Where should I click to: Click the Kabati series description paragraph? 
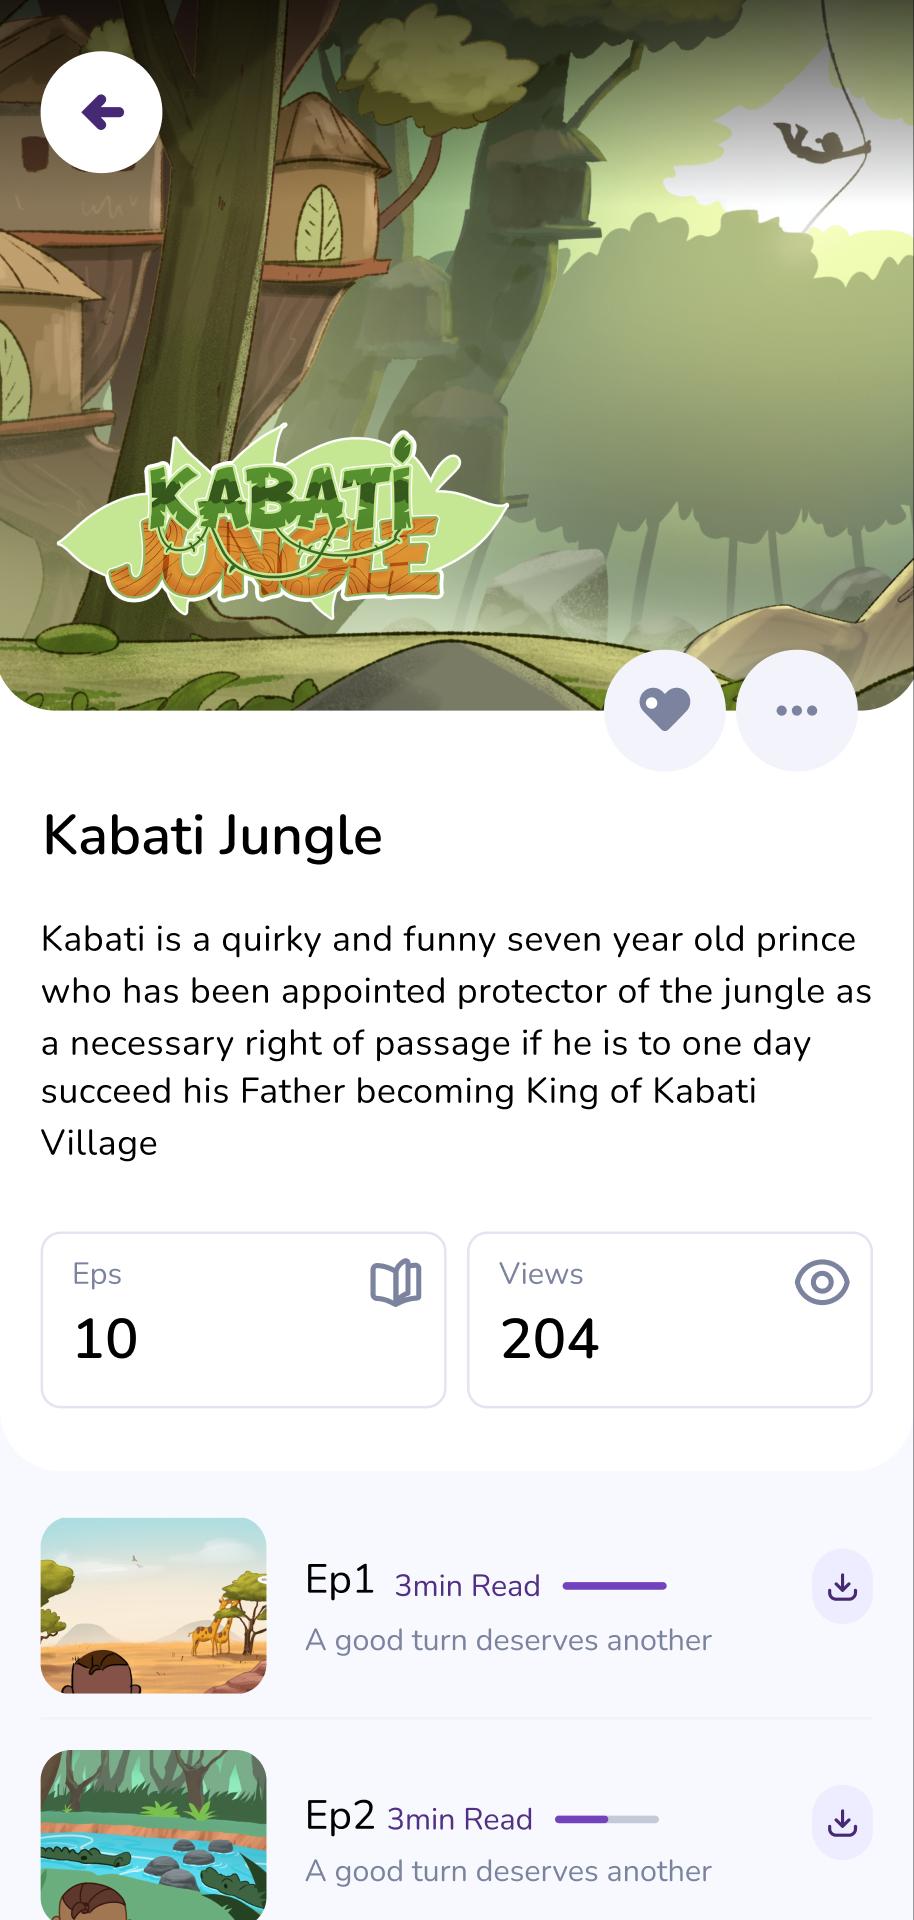pos(456,1041)
